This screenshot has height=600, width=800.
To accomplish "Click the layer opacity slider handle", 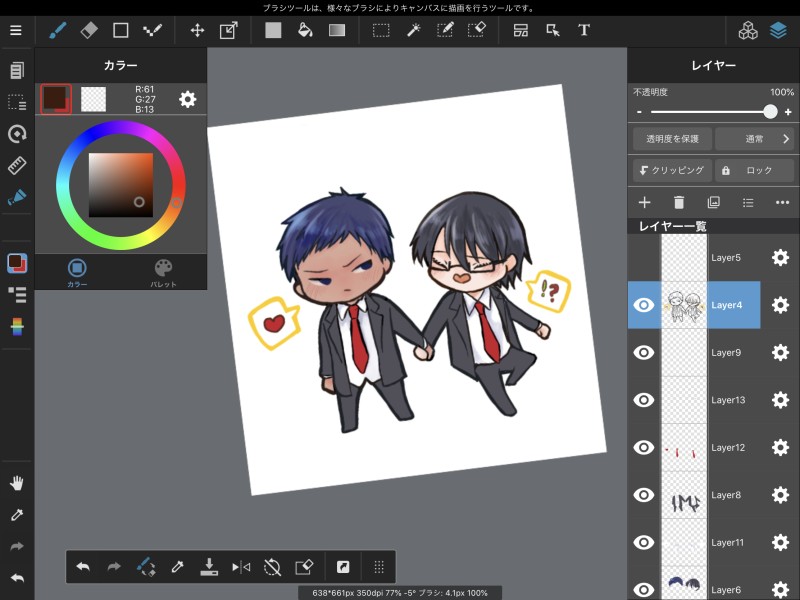I will 770,112.
